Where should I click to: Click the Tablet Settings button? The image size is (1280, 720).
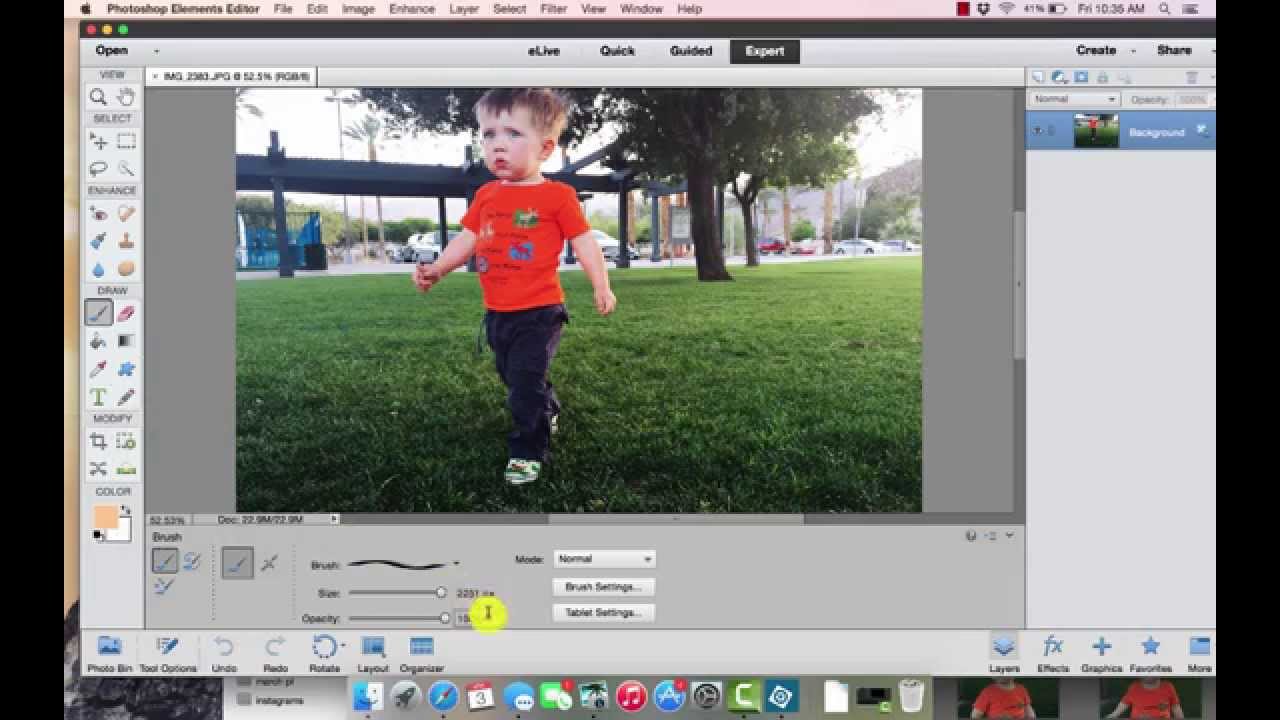[604, 612]
